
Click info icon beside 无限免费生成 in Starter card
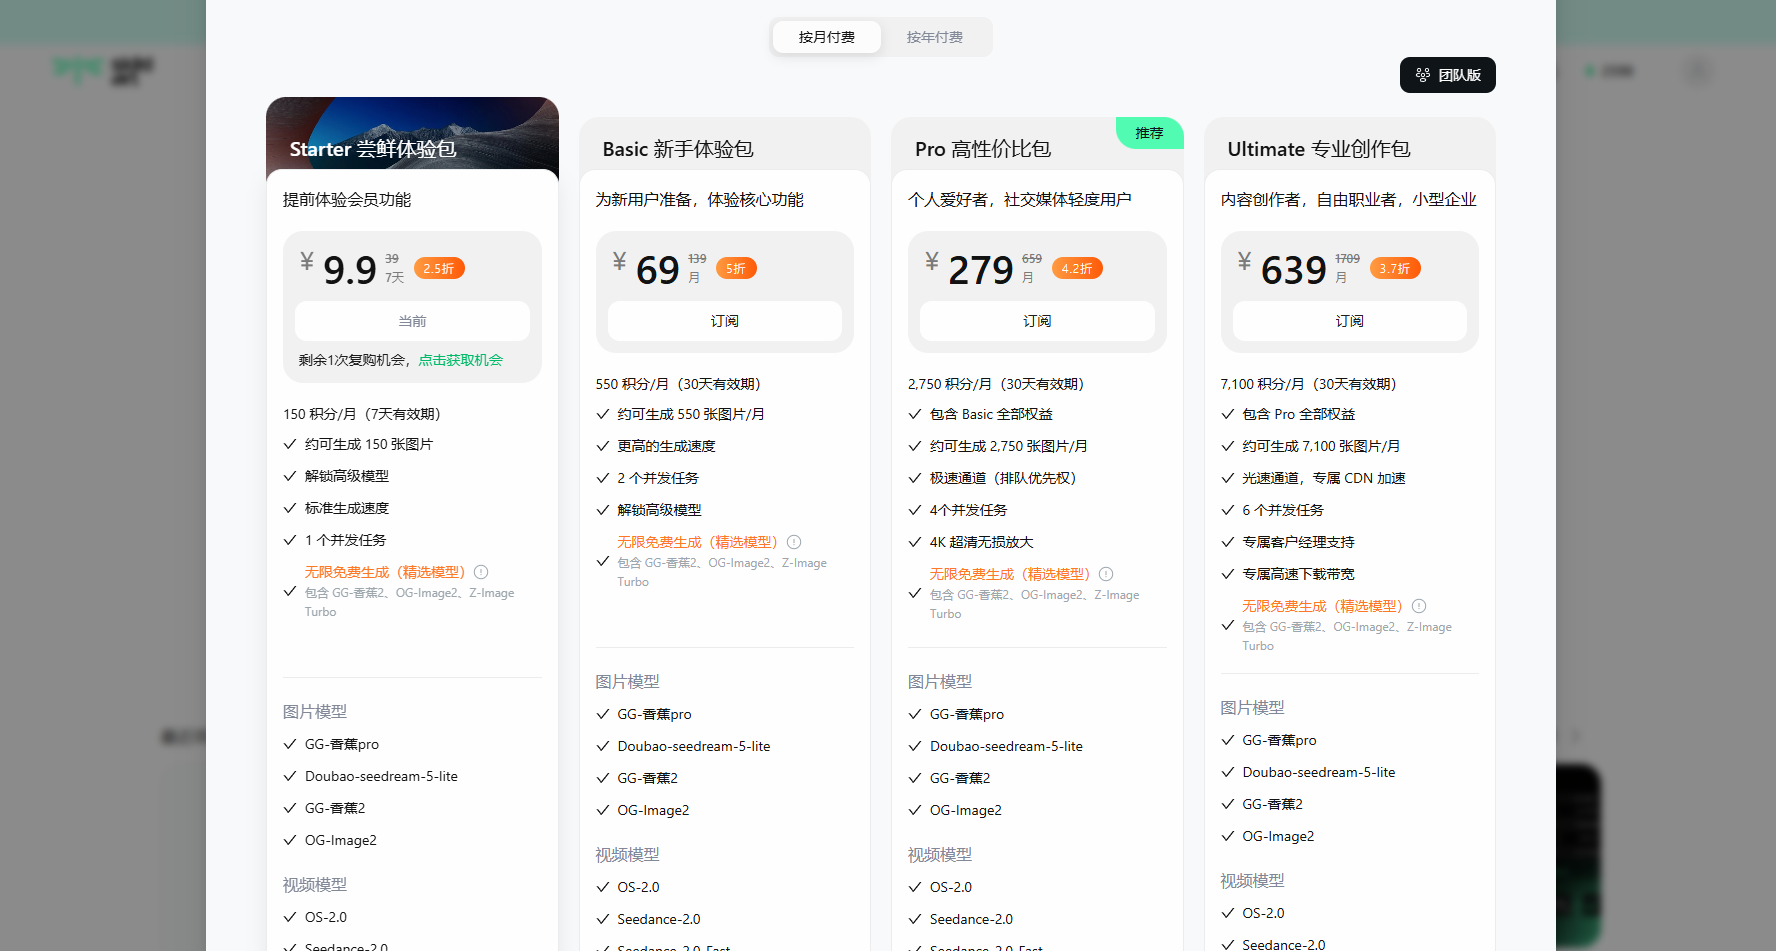[481, 572]
